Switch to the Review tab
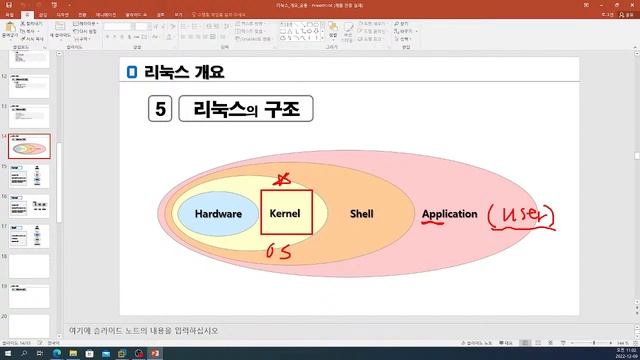This screenshot has width=640, height=360. (x=161, y=15)
